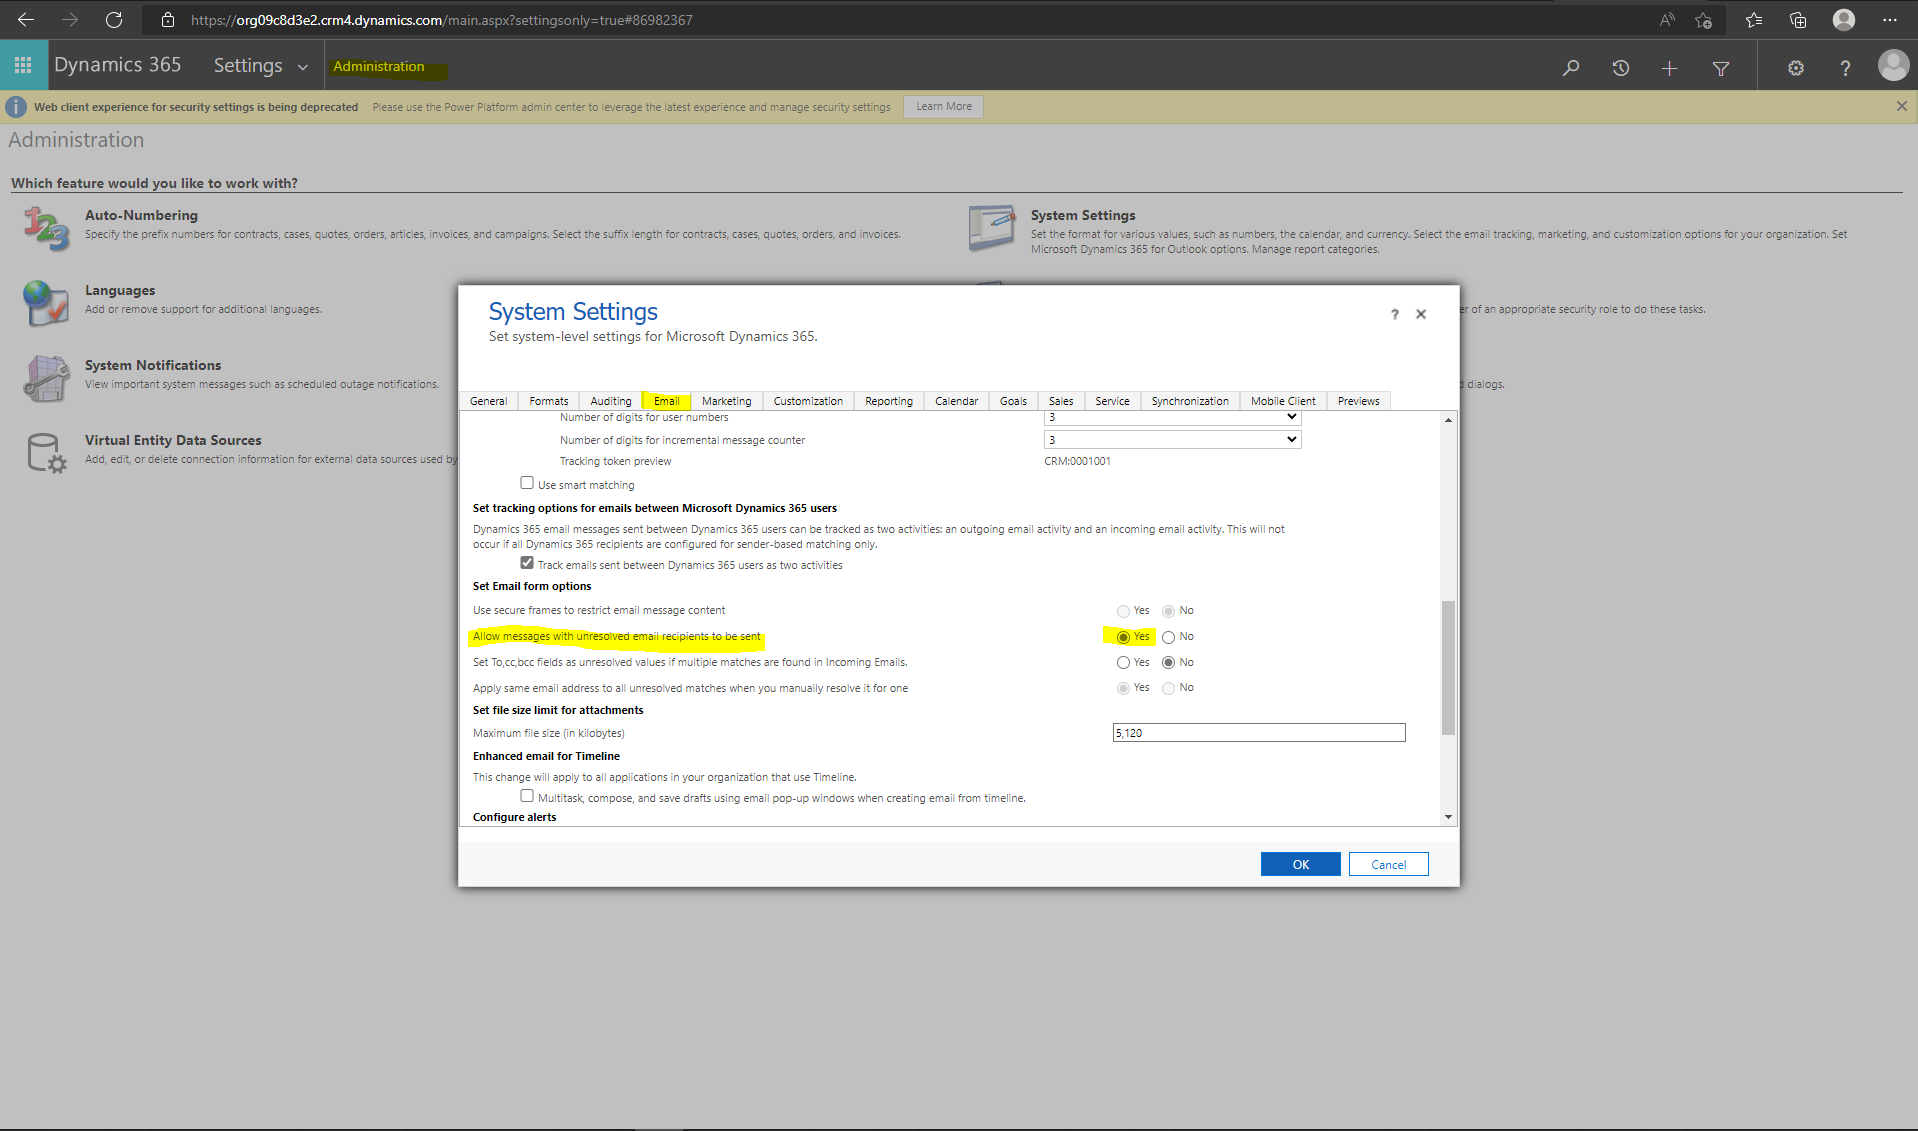Click the dialog vertical scrollbar thumb
This screenshot has height=1131, width=1918.
1448,667
